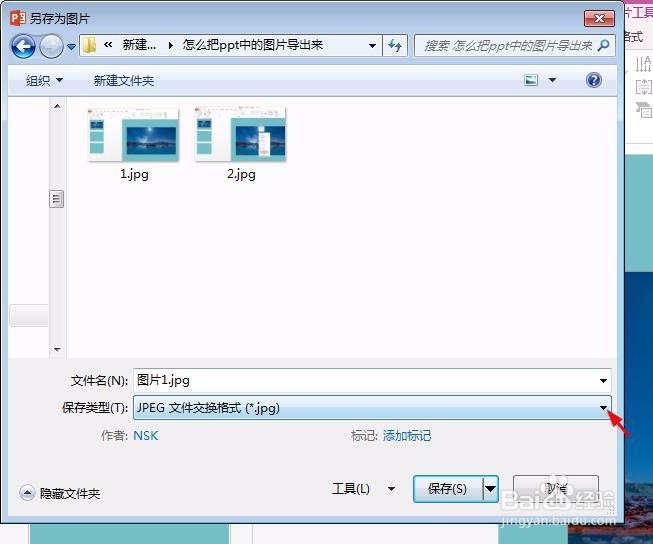
Task: Open the 工具(L) menu
Action: tap(364, 488)
